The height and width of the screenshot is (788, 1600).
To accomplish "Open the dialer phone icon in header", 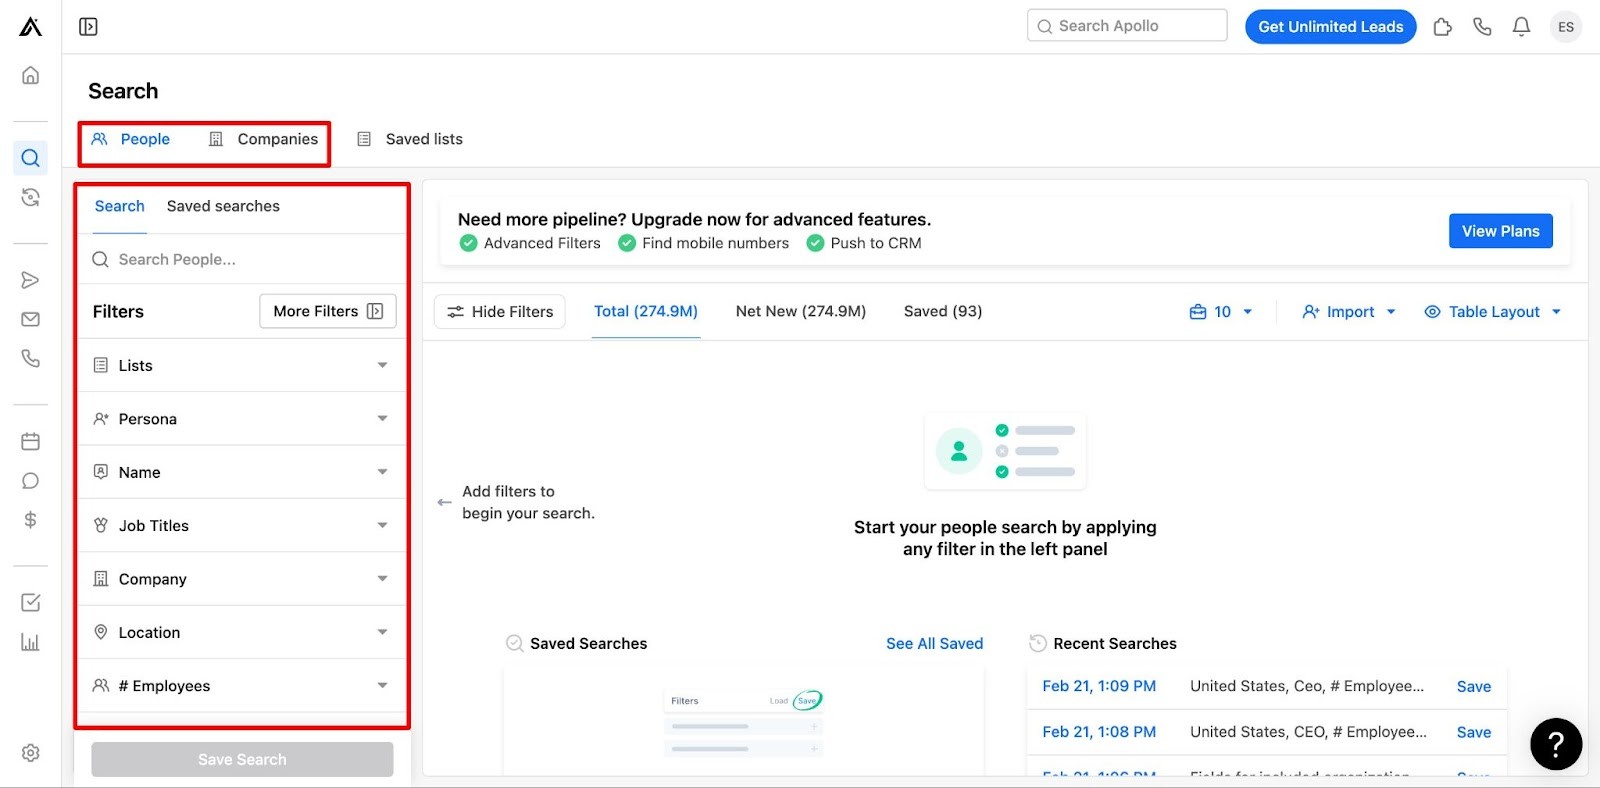I will coord(1482,27).
